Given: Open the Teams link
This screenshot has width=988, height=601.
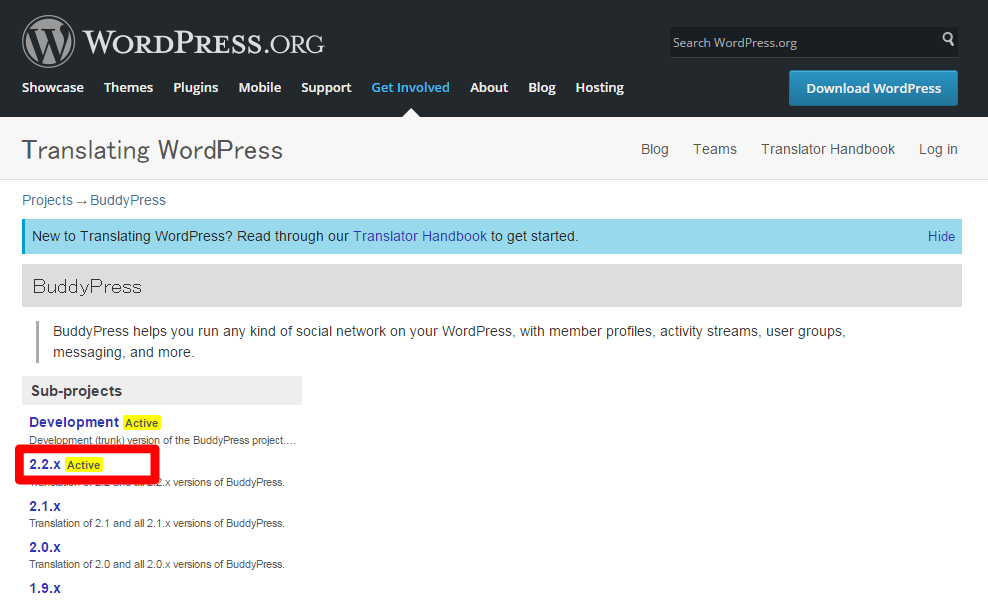Looking at the screenshot, I should (714, 149).
